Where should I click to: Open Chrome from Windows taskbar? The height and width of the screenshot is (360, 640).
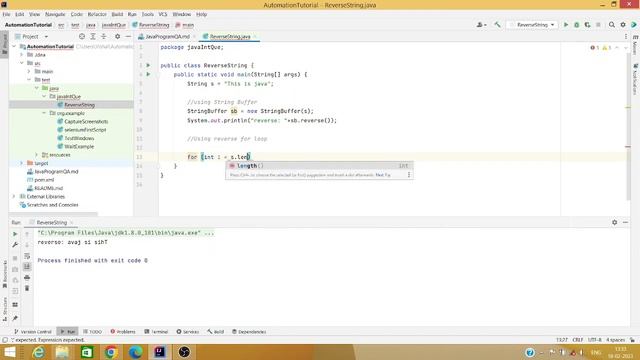coord(111,352)
